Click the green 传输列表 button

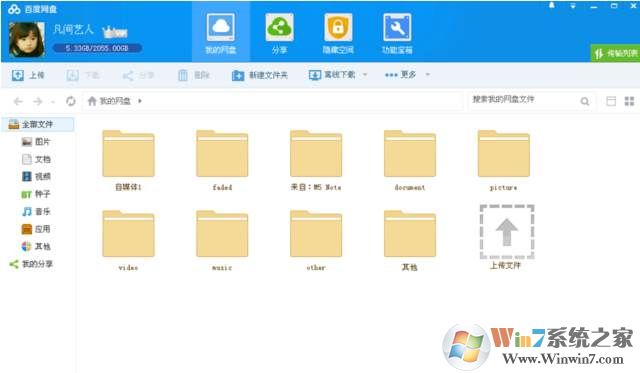[615, 53]
